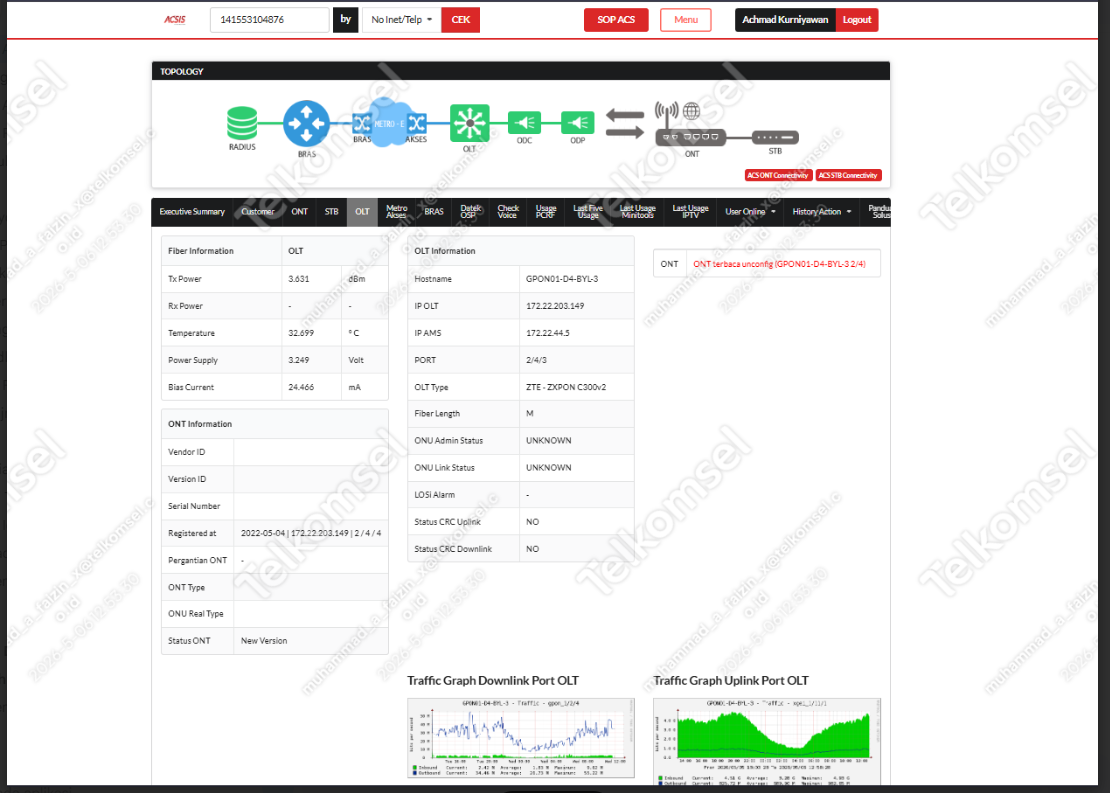Click the CEK button
1110x793 pixels.
tap(461, 20)
